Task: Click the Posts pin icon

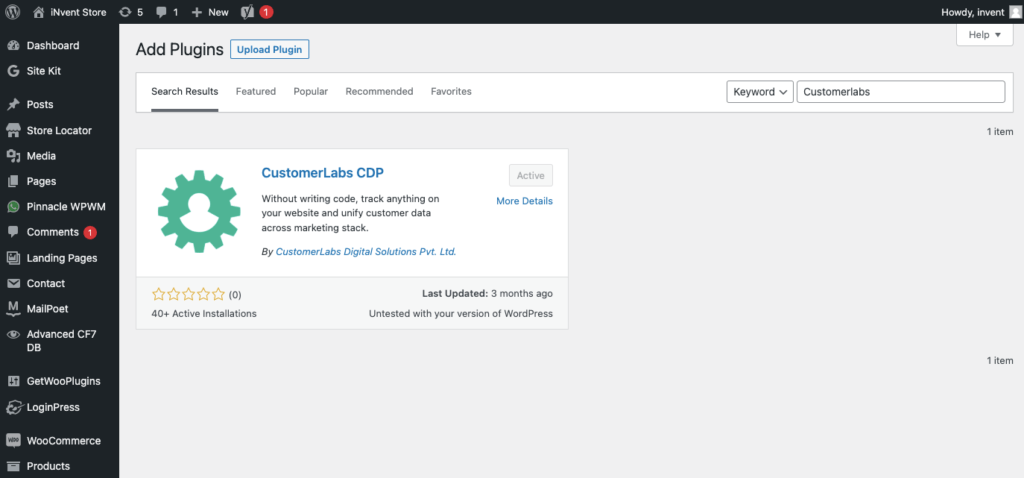Action: tap(13, 104)
